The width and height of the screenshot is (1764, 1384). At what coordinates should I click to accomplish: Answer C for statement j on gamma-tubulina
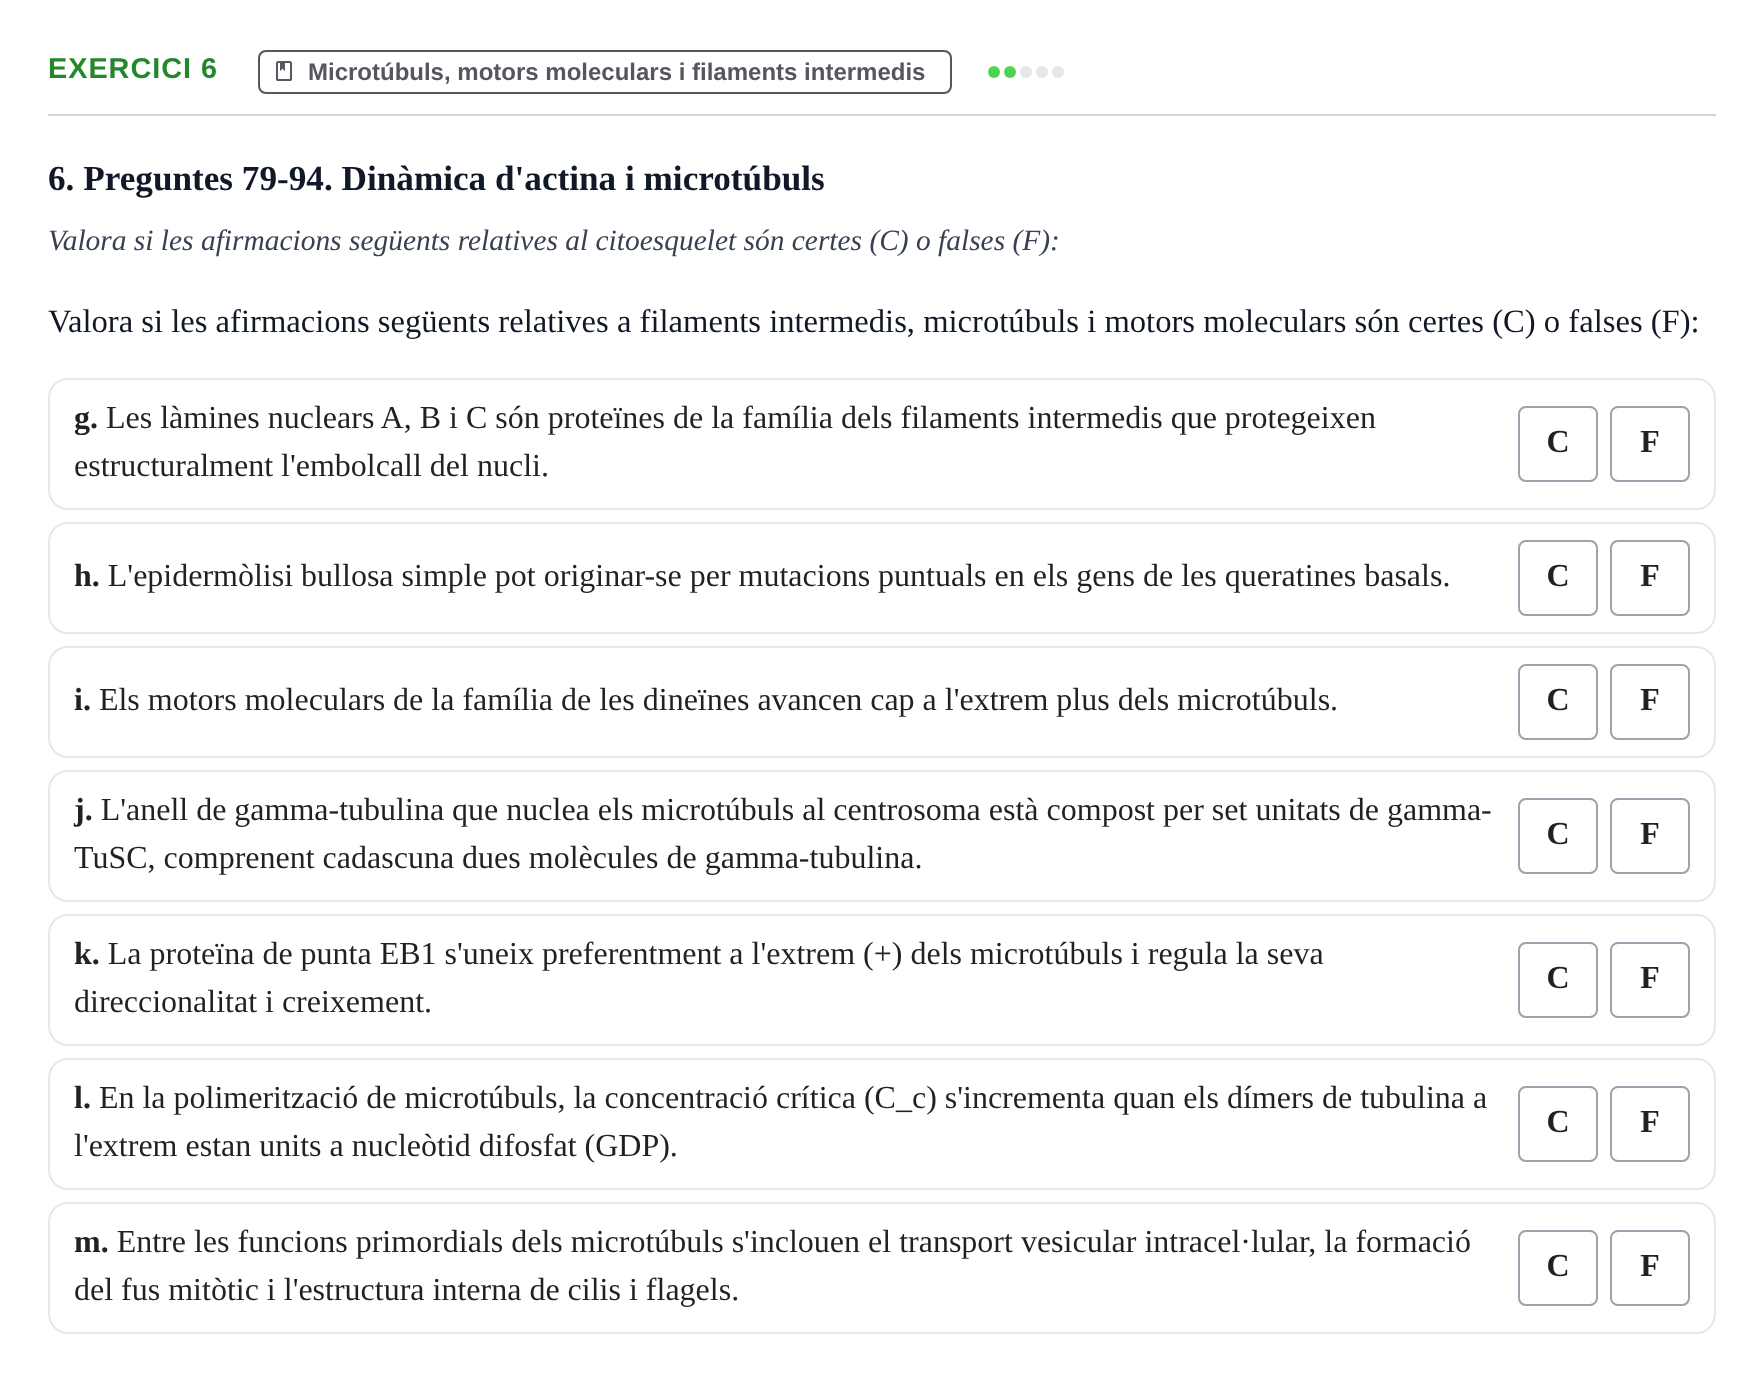pyautogui.click(x=1557, y=835)
